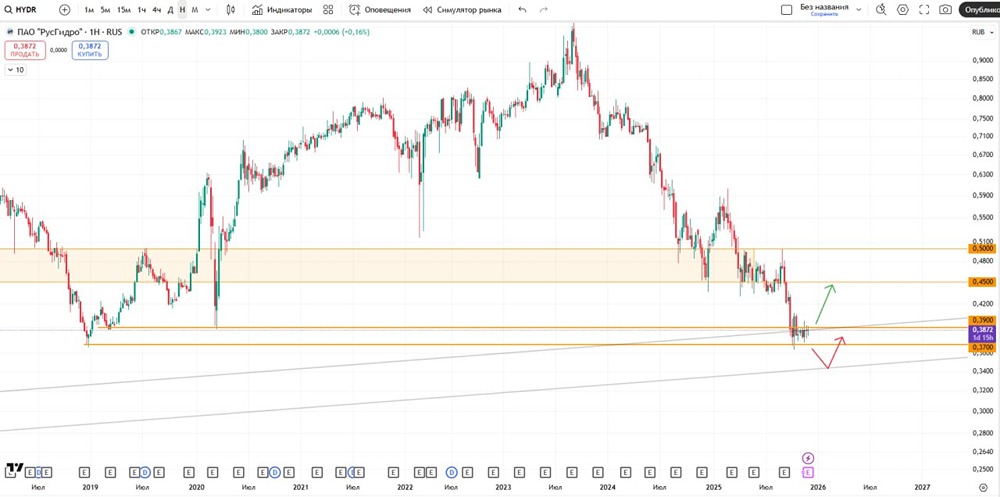Open the chart layout selection square icon
The height and width of the screenshot is (497, 1000).
786,10
